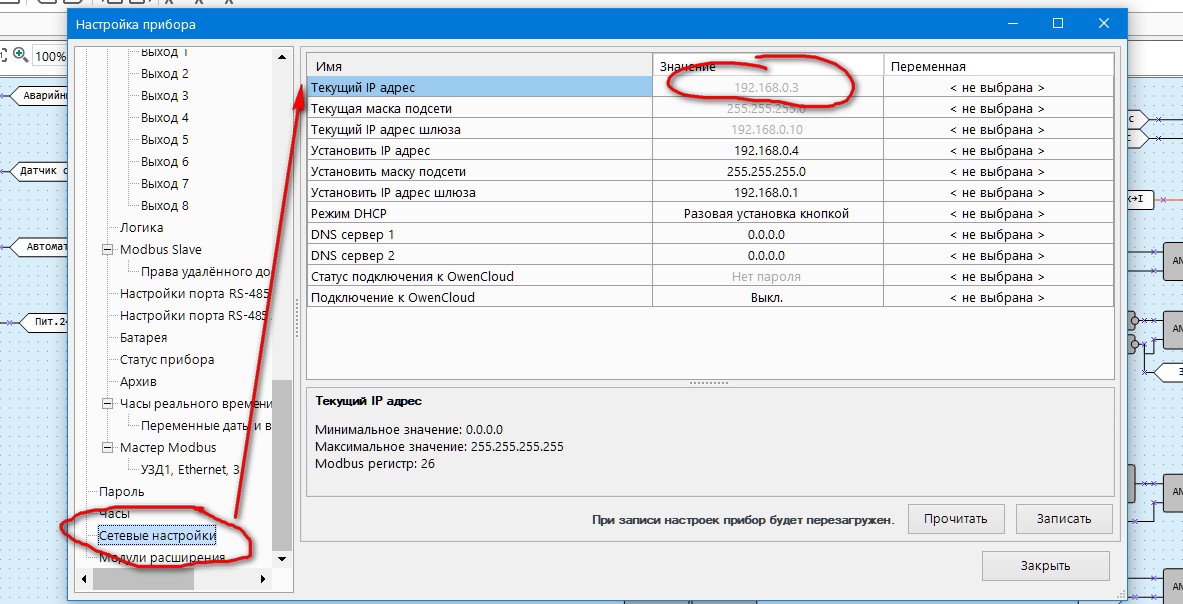Click variable cell for Режим DHCP row

coord(998,214)
